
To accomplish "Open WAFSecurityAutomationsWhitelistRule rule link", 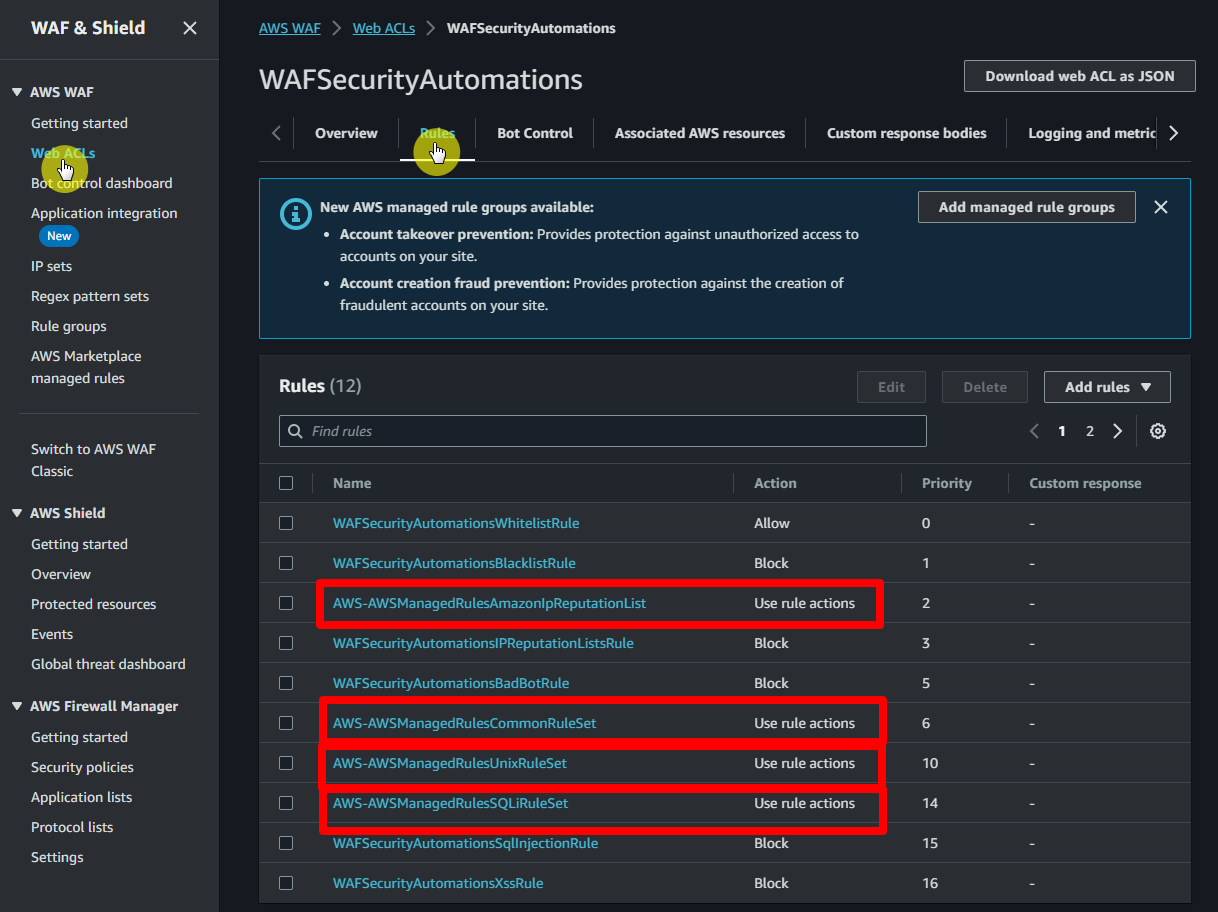I will [x=456, y=523].
